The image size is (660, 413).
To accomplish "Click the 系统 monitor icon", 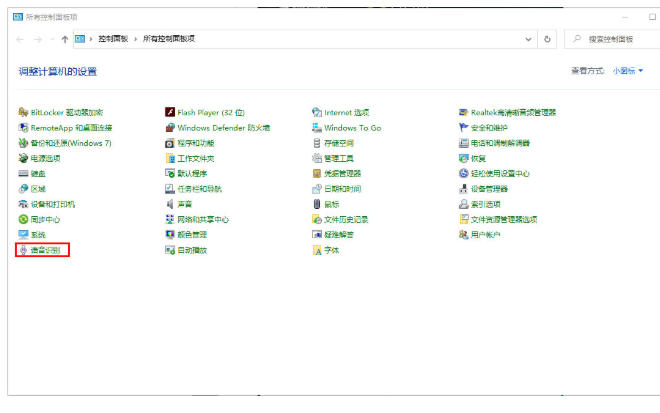I will [23, 234].
